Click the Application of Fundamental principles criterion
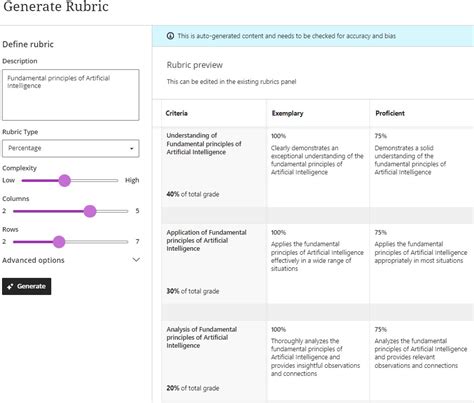This screenshot has width=474, height=403. 206,240
